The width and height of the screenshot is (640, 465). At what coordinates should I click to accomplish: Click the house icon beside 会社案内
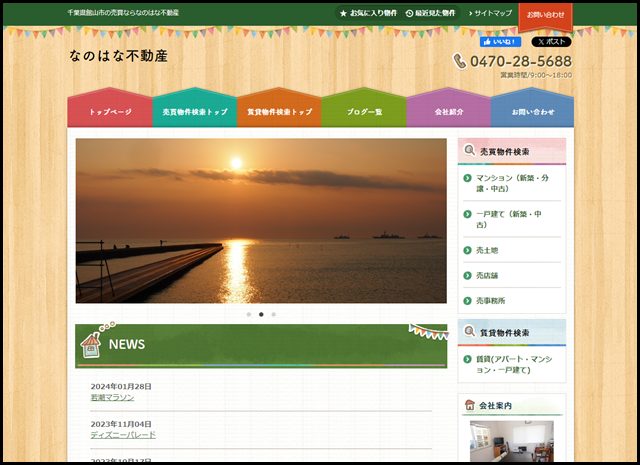tap(470, 405)
